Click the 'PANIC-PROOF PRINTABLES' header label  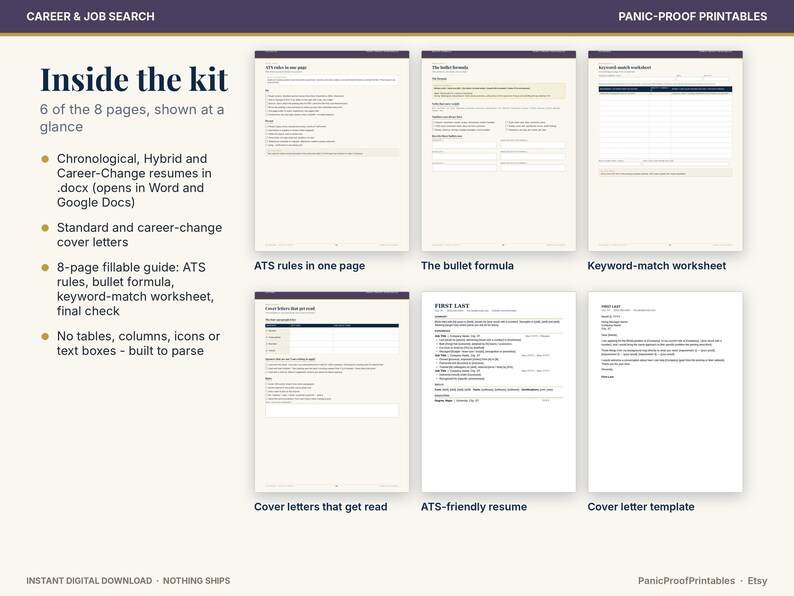point(693,17)
